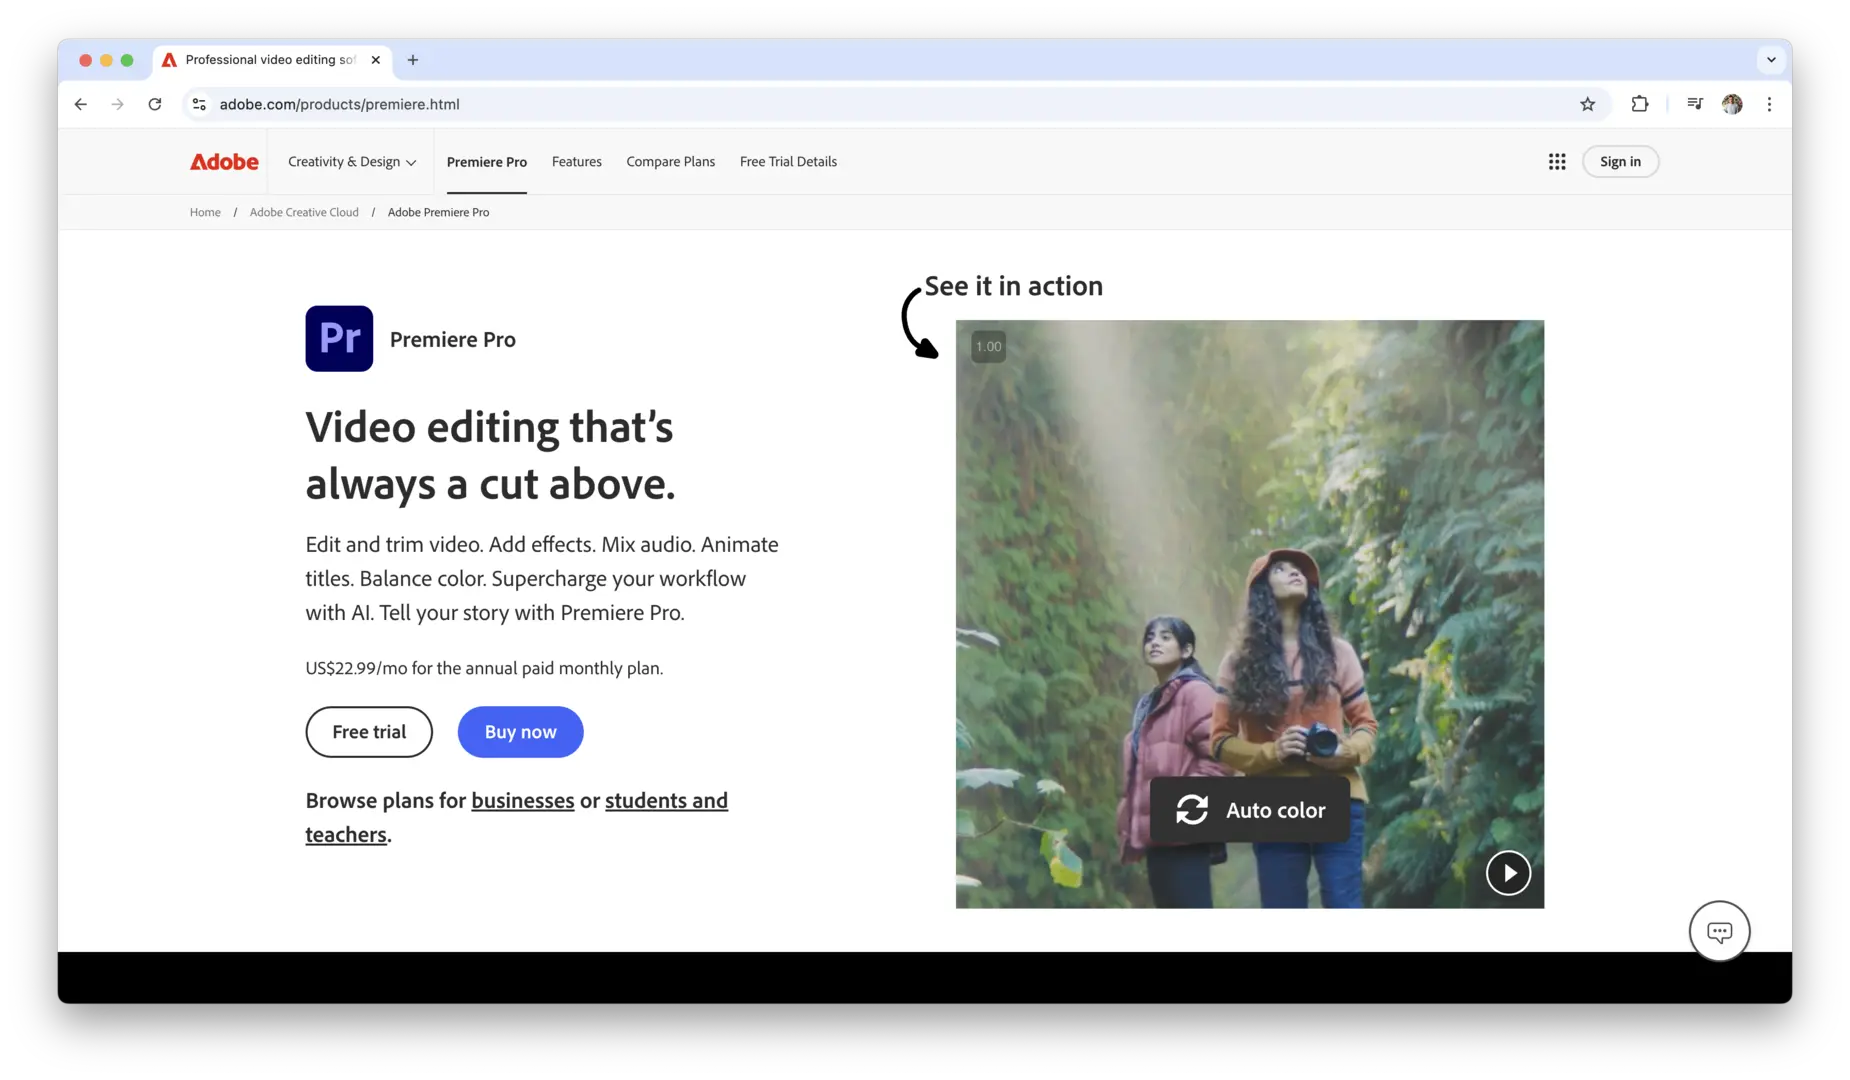Open the media controls icon in toolbar
Viewport: 1850px width, 1080px height.
(1695, 104)
